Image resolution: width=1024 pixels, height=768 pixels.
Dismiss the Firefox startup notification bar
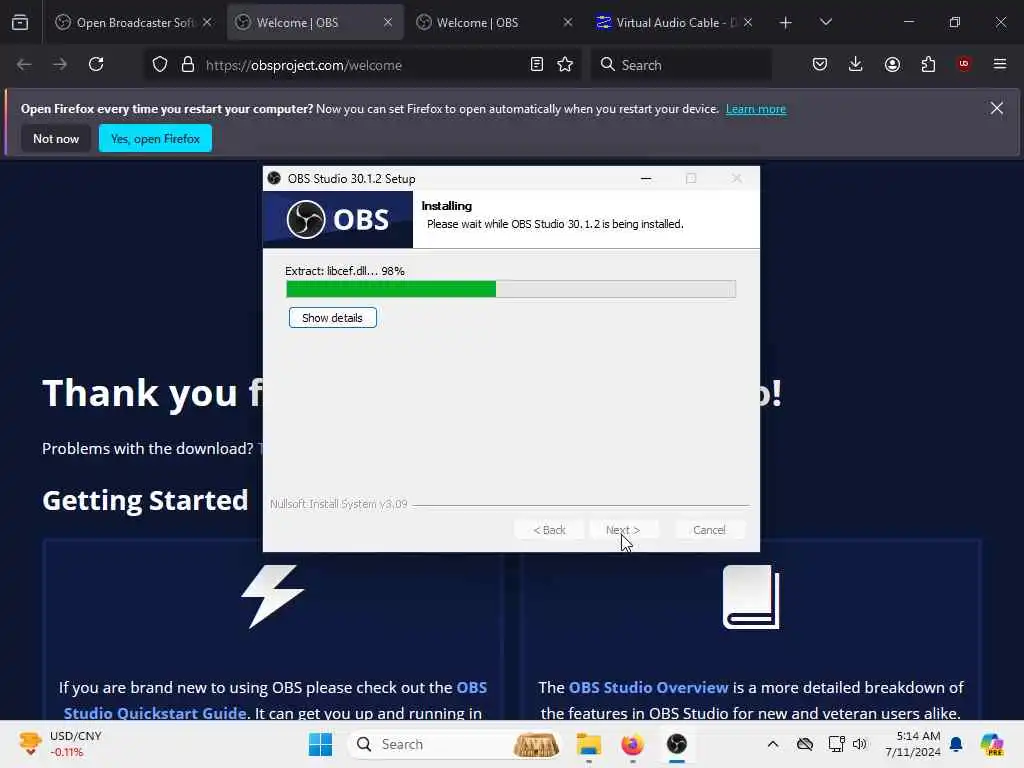997,108
